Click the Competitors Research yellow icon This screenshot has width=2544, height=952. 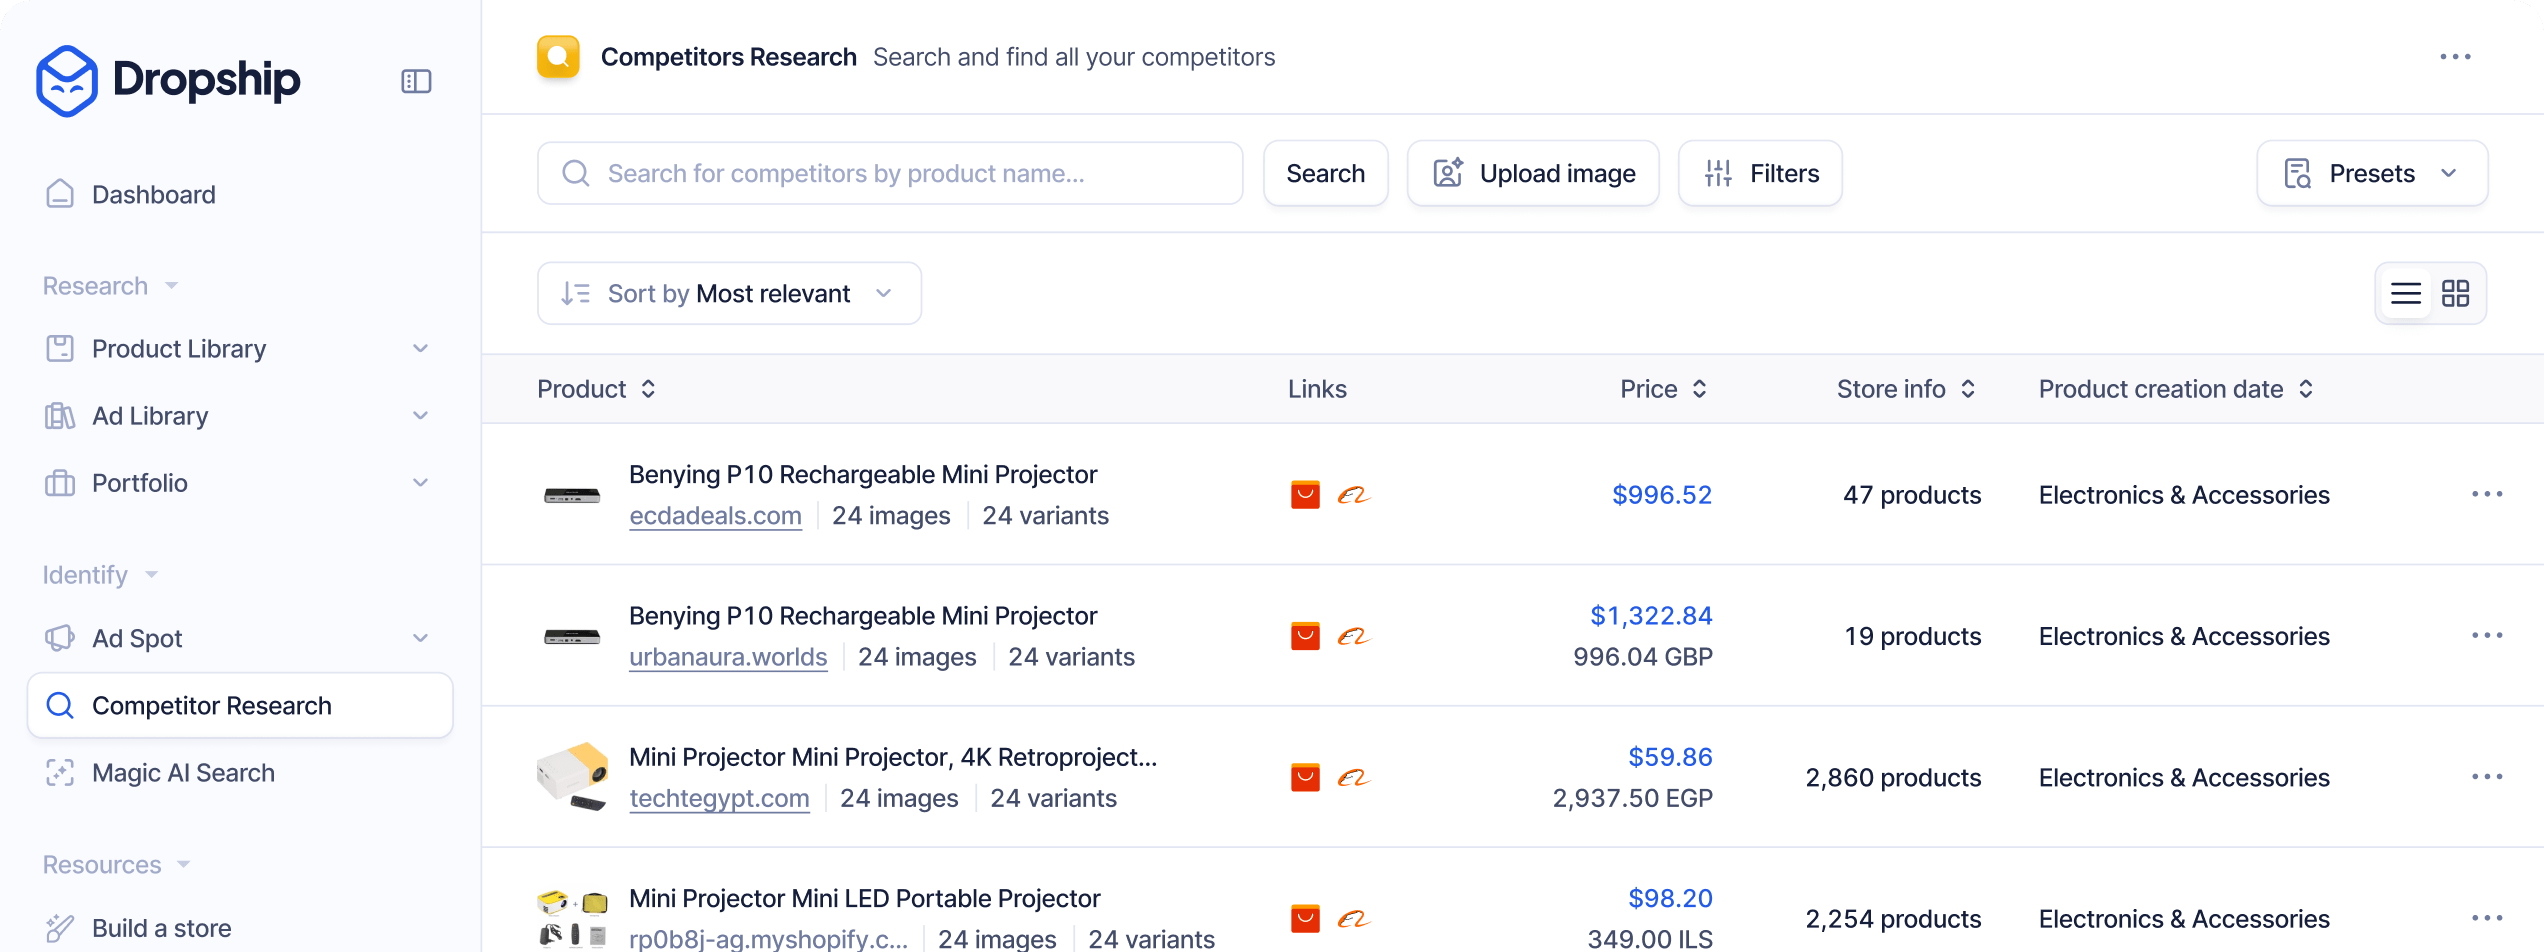(x=558, y=57)
